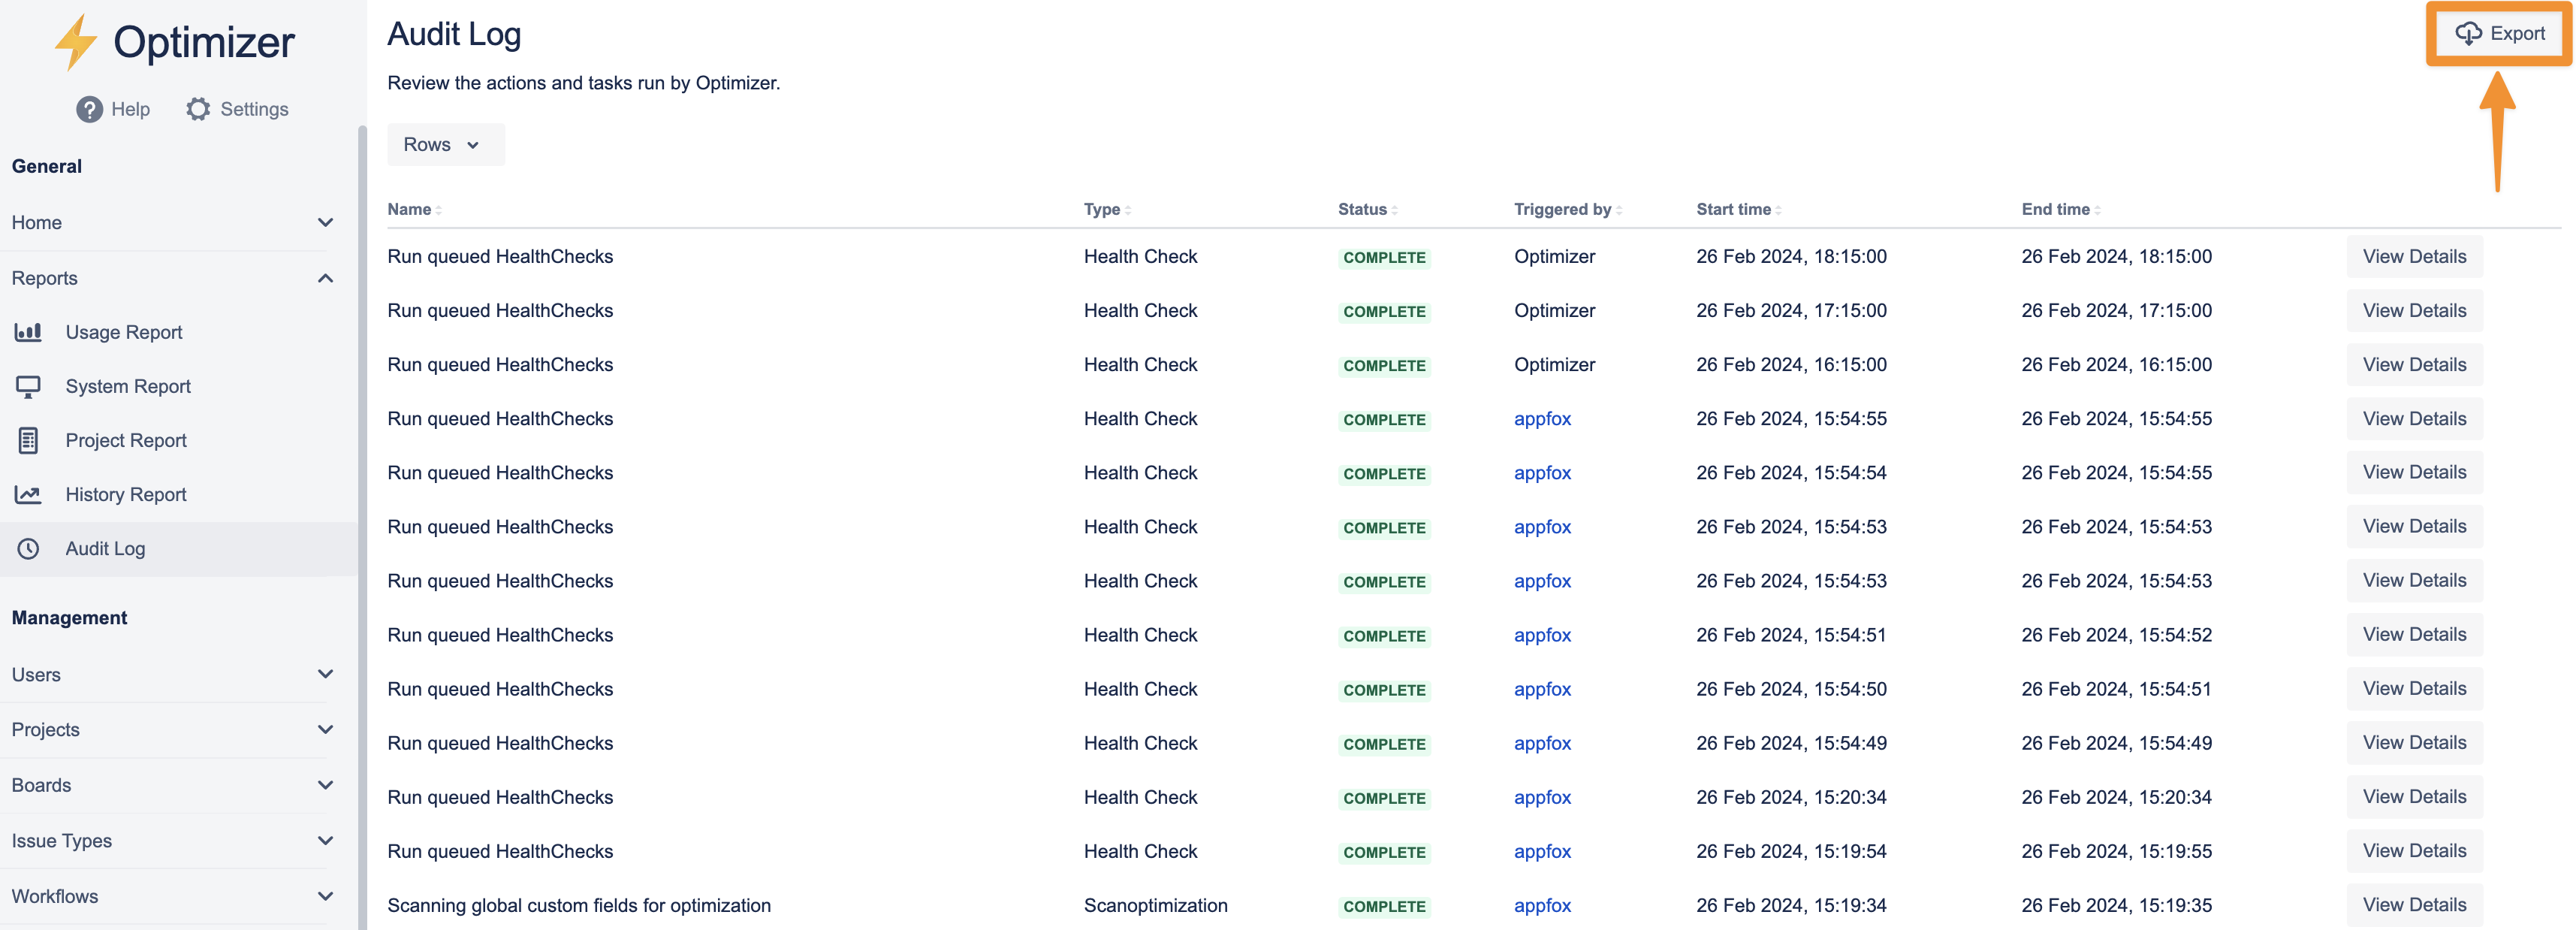Click the Optimizer lightning bolt logo

[75, 42]
